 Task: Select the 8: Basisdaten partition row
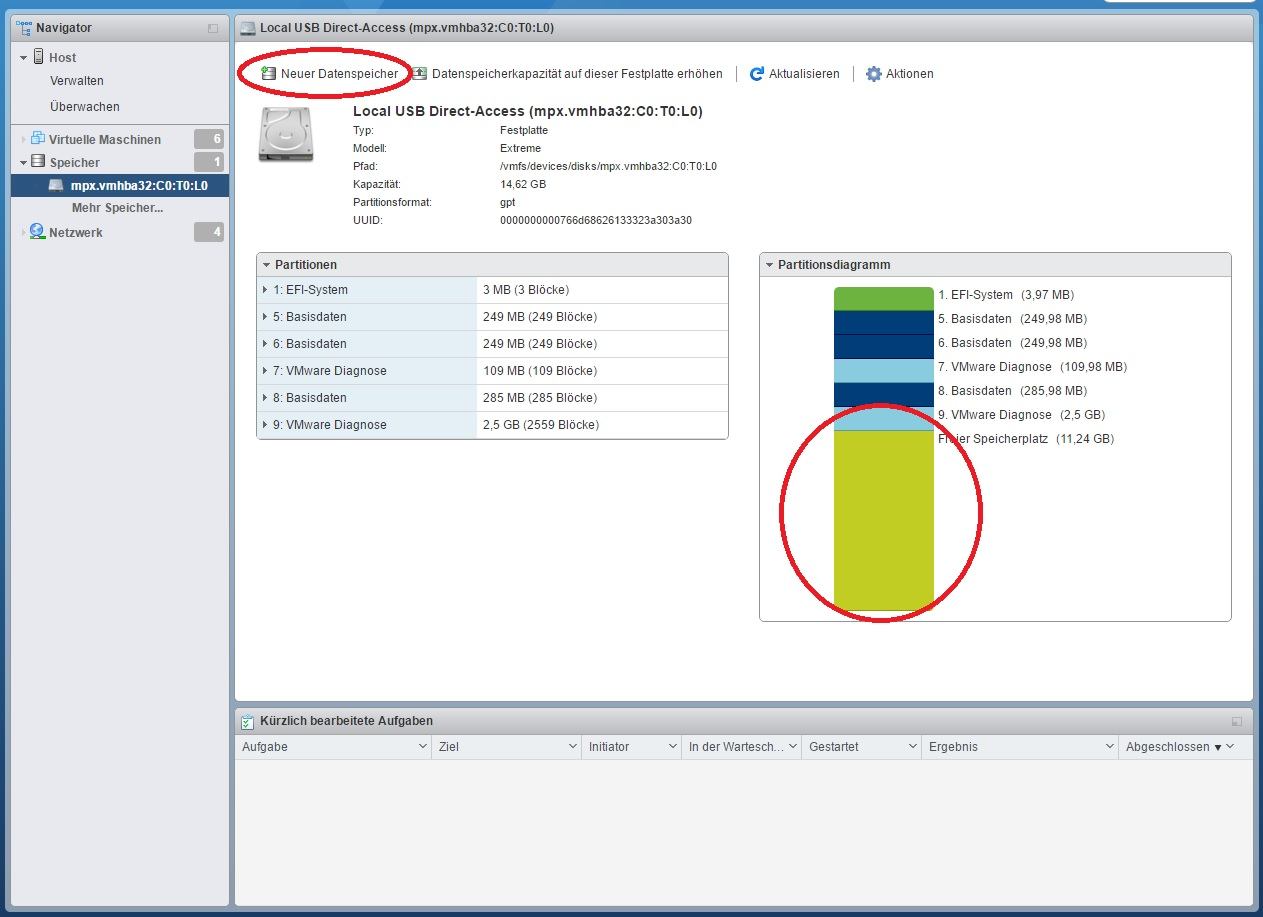492,398
